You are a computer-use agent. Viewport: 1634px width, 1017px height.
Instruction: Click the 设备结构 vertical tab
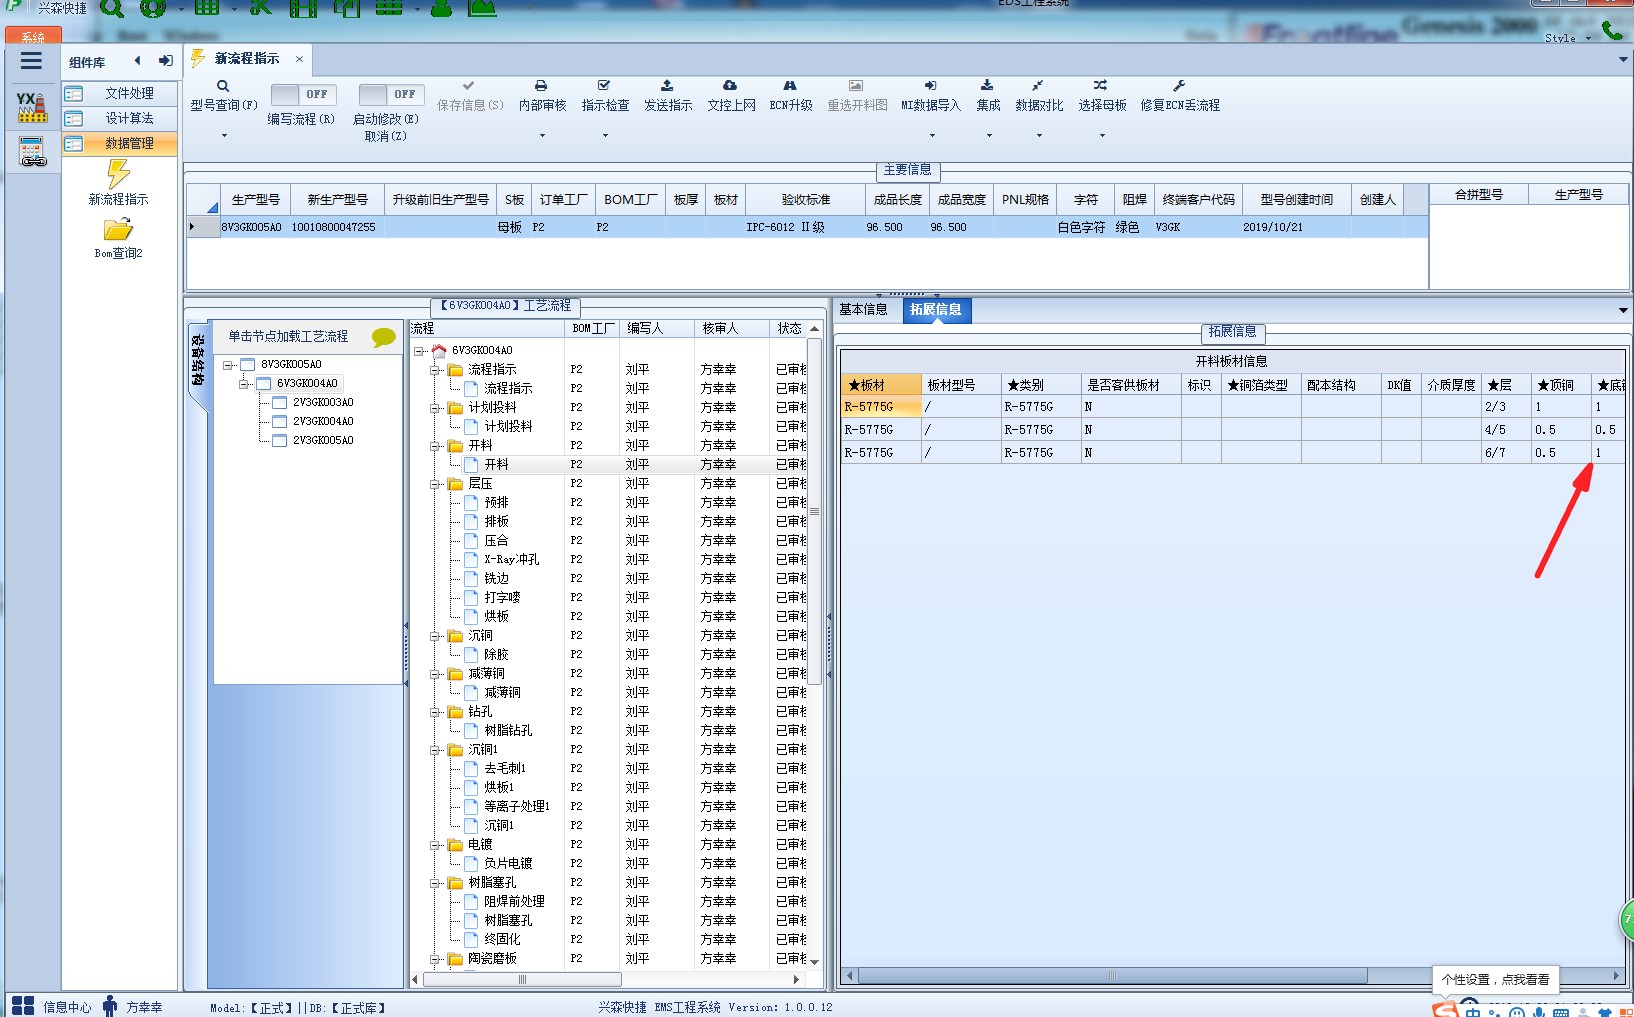pos(198,361)
